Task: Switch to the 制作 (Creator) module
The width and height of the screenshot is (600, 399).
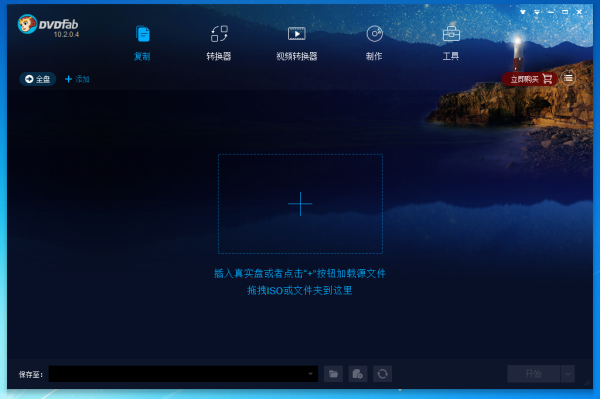Action: click(x=374, y=43)
